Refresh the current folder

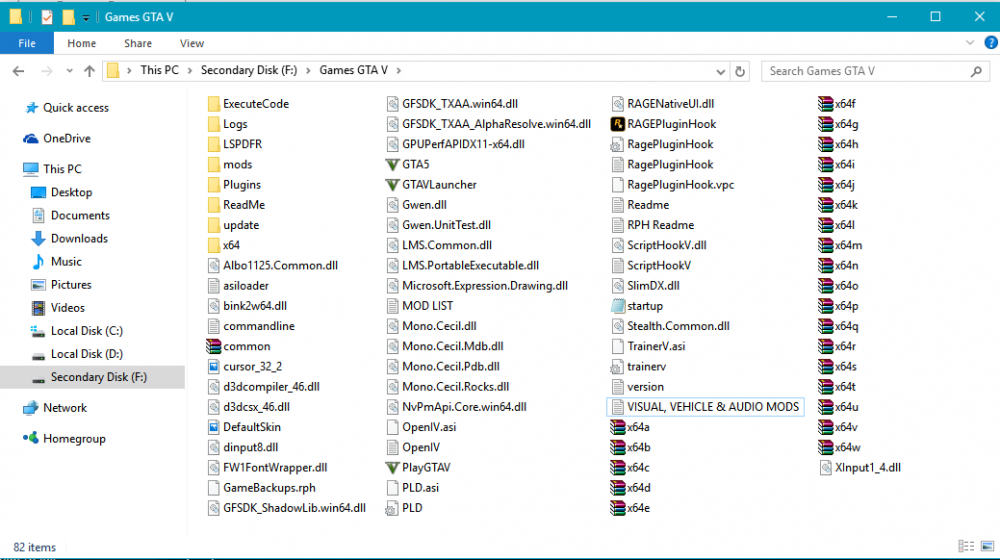(x=740, y=71)
